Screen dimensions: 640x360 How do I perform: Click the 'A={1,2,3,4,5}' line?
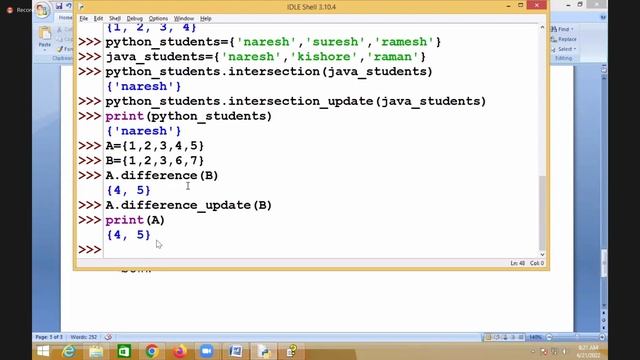click(155, 146)
